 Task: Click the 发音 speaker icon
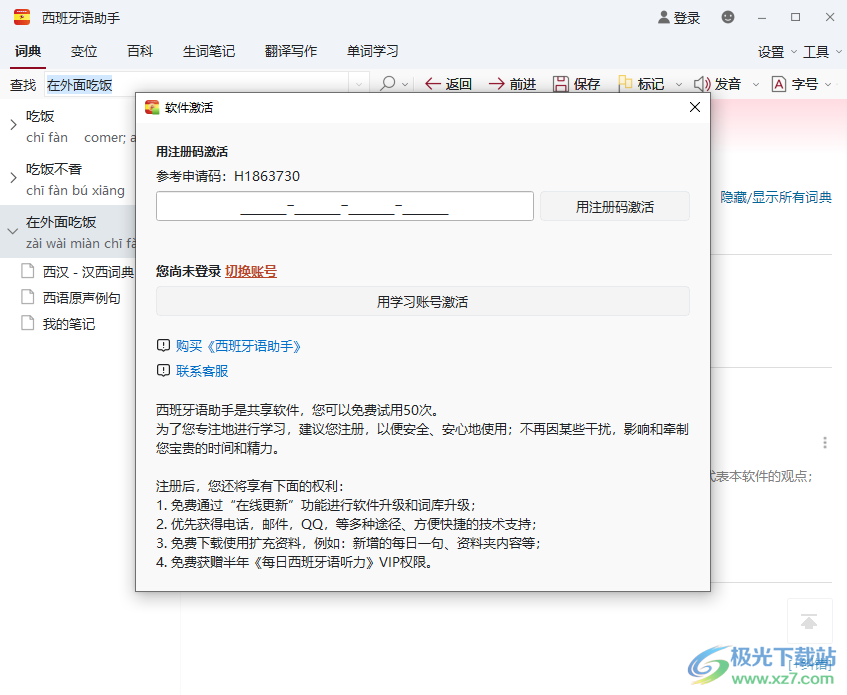tap(702, 84)
